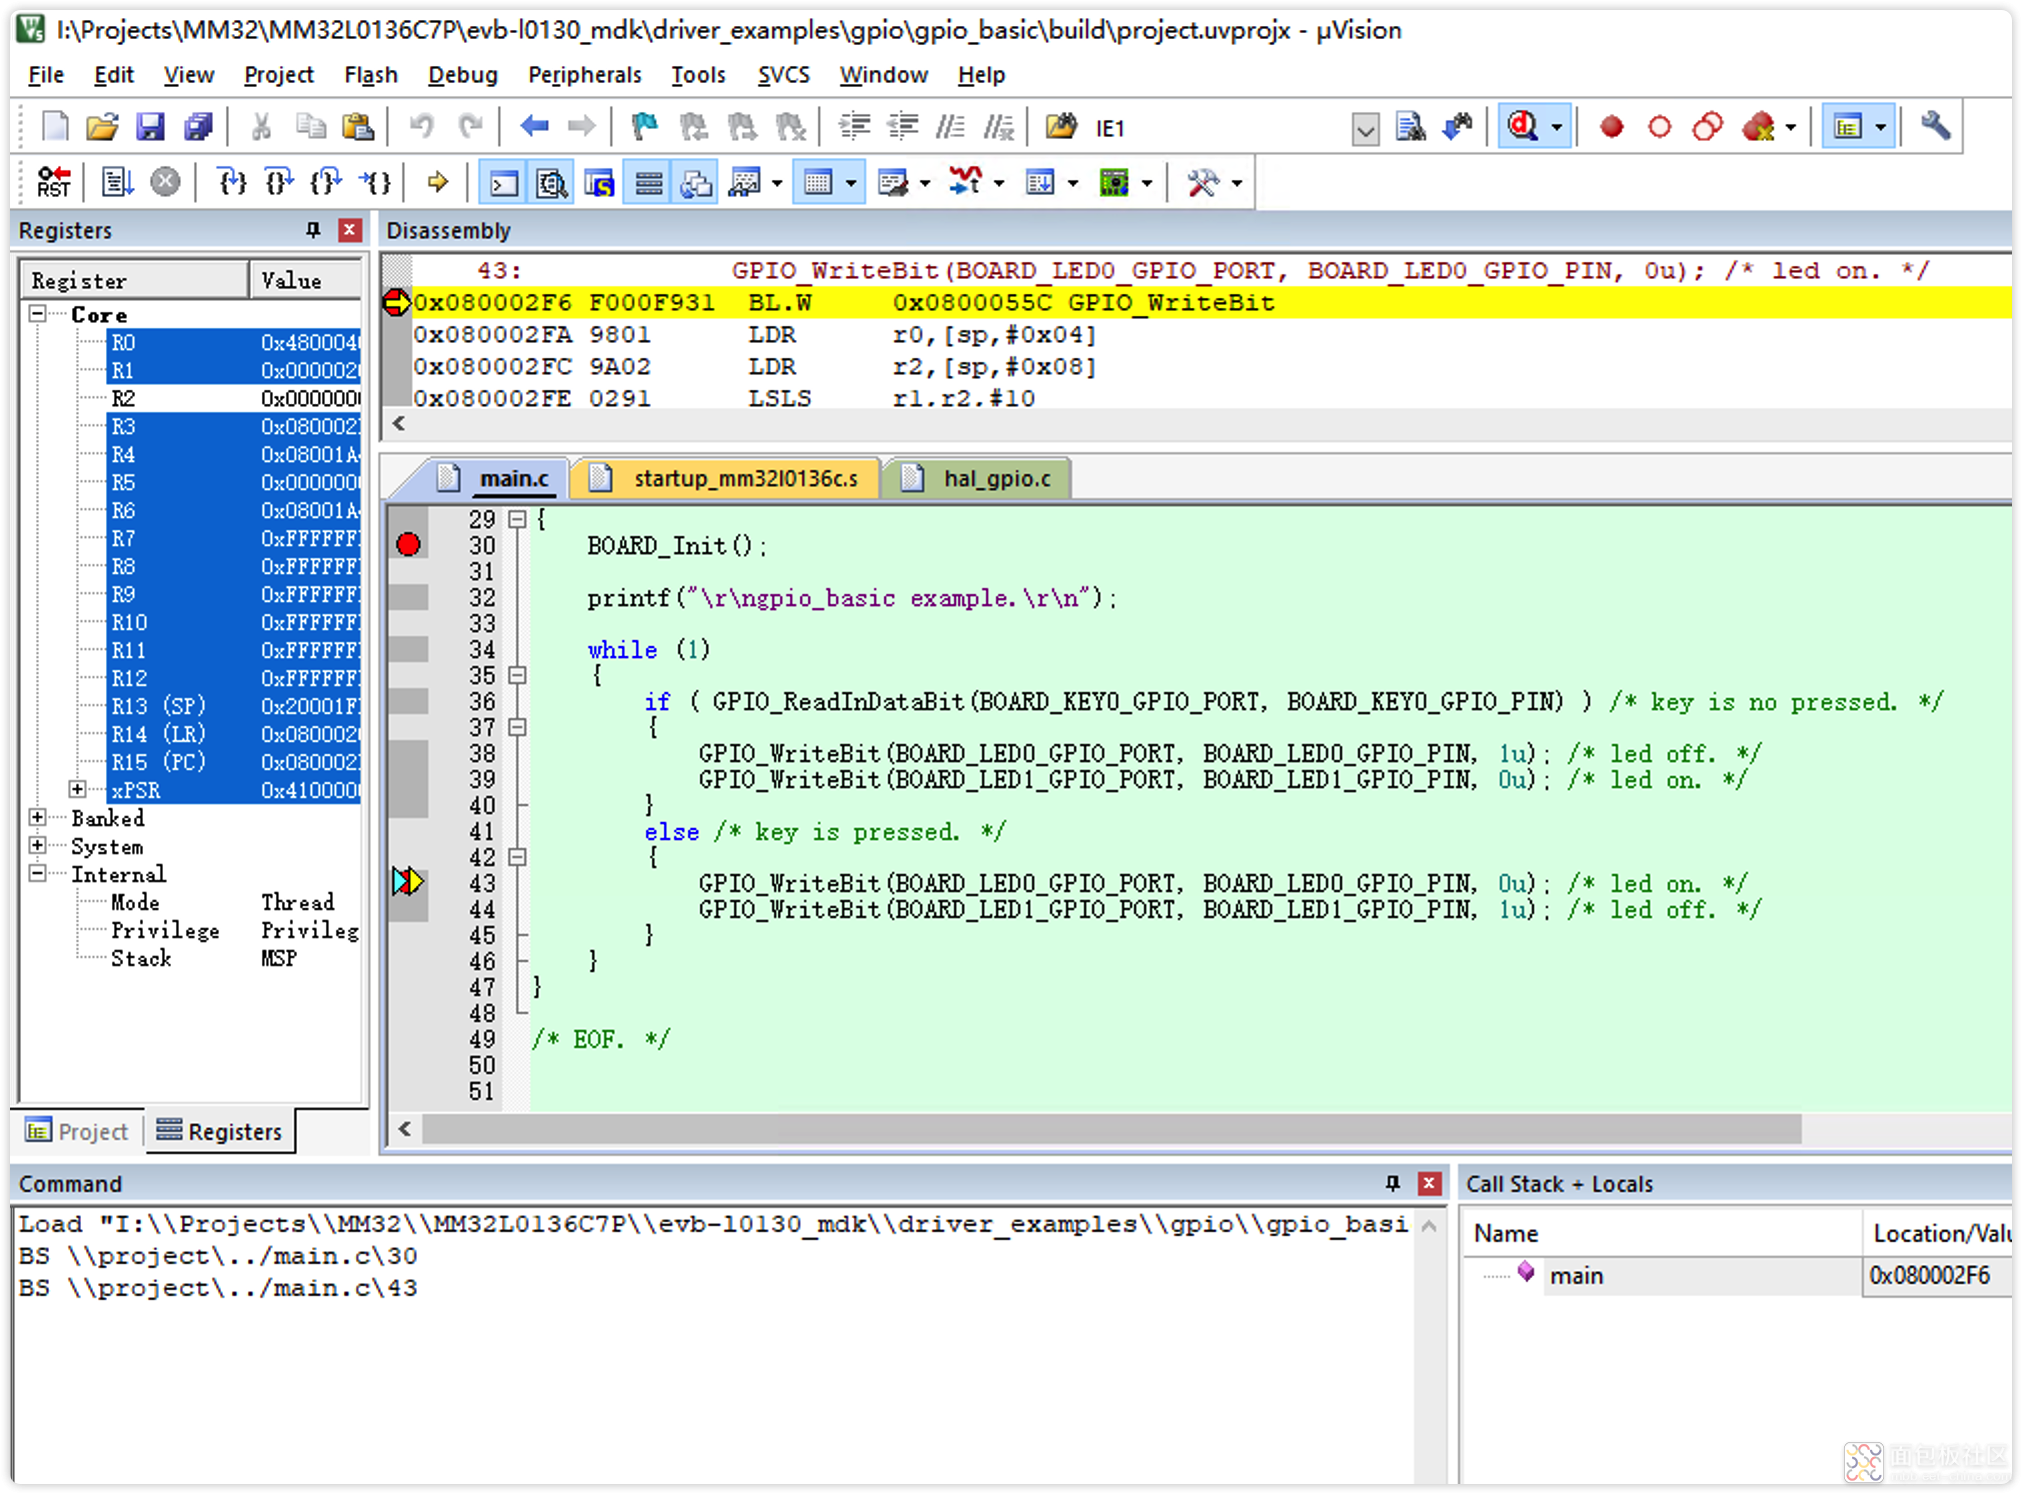Open the Toolbox dropdown arrow
The width and height of the screenshot is (2022, 1494).
click(x=1238, y=184)
